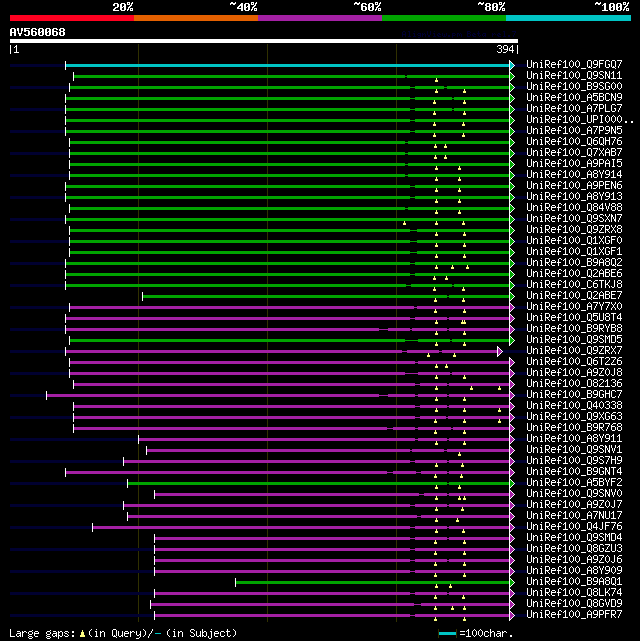This screenshot has width=640, height=641.
Task: Open the UniRef100_A7NU17 entry
Action: click(x=574, y=515)
